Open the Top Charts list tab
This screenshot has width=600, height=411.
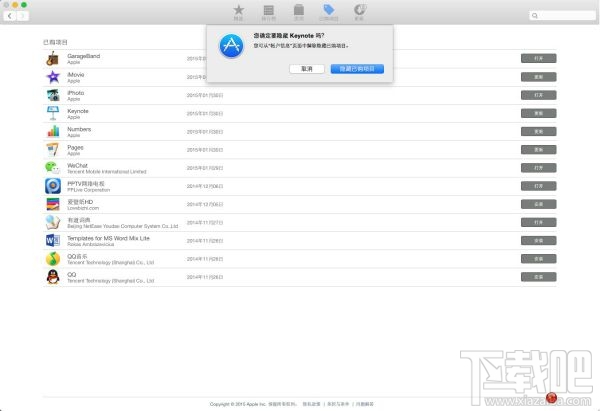click(x=269, y=12)
